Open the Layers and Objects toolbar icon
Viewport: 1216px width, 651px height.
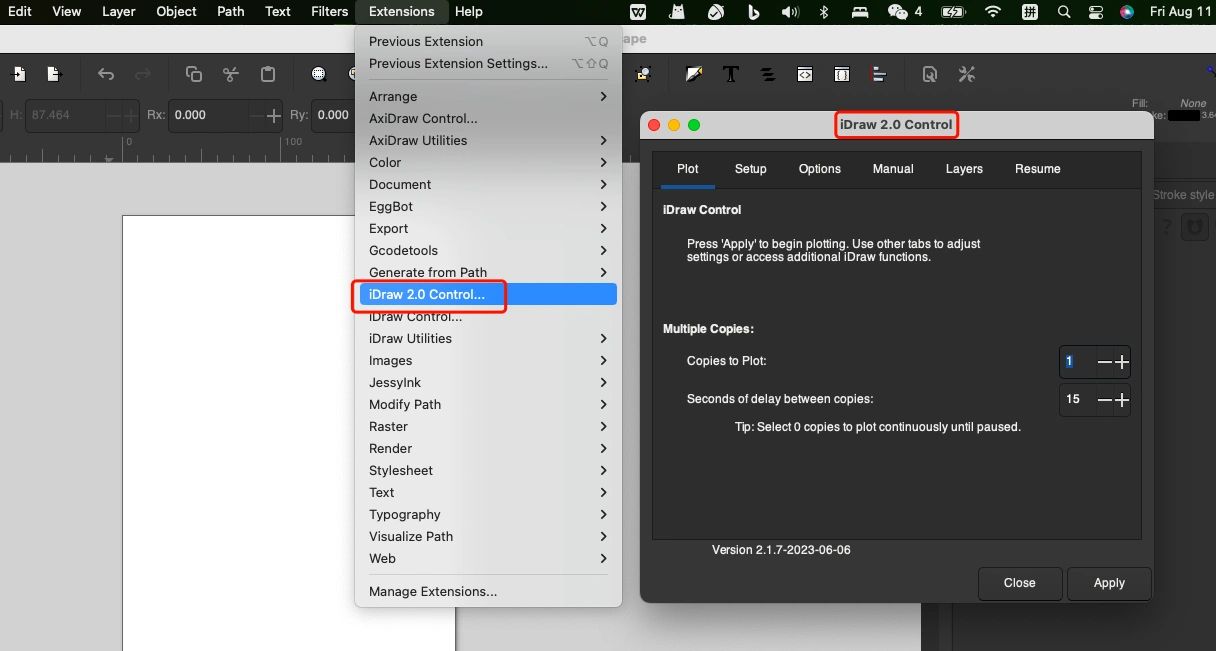click(768, 74)
